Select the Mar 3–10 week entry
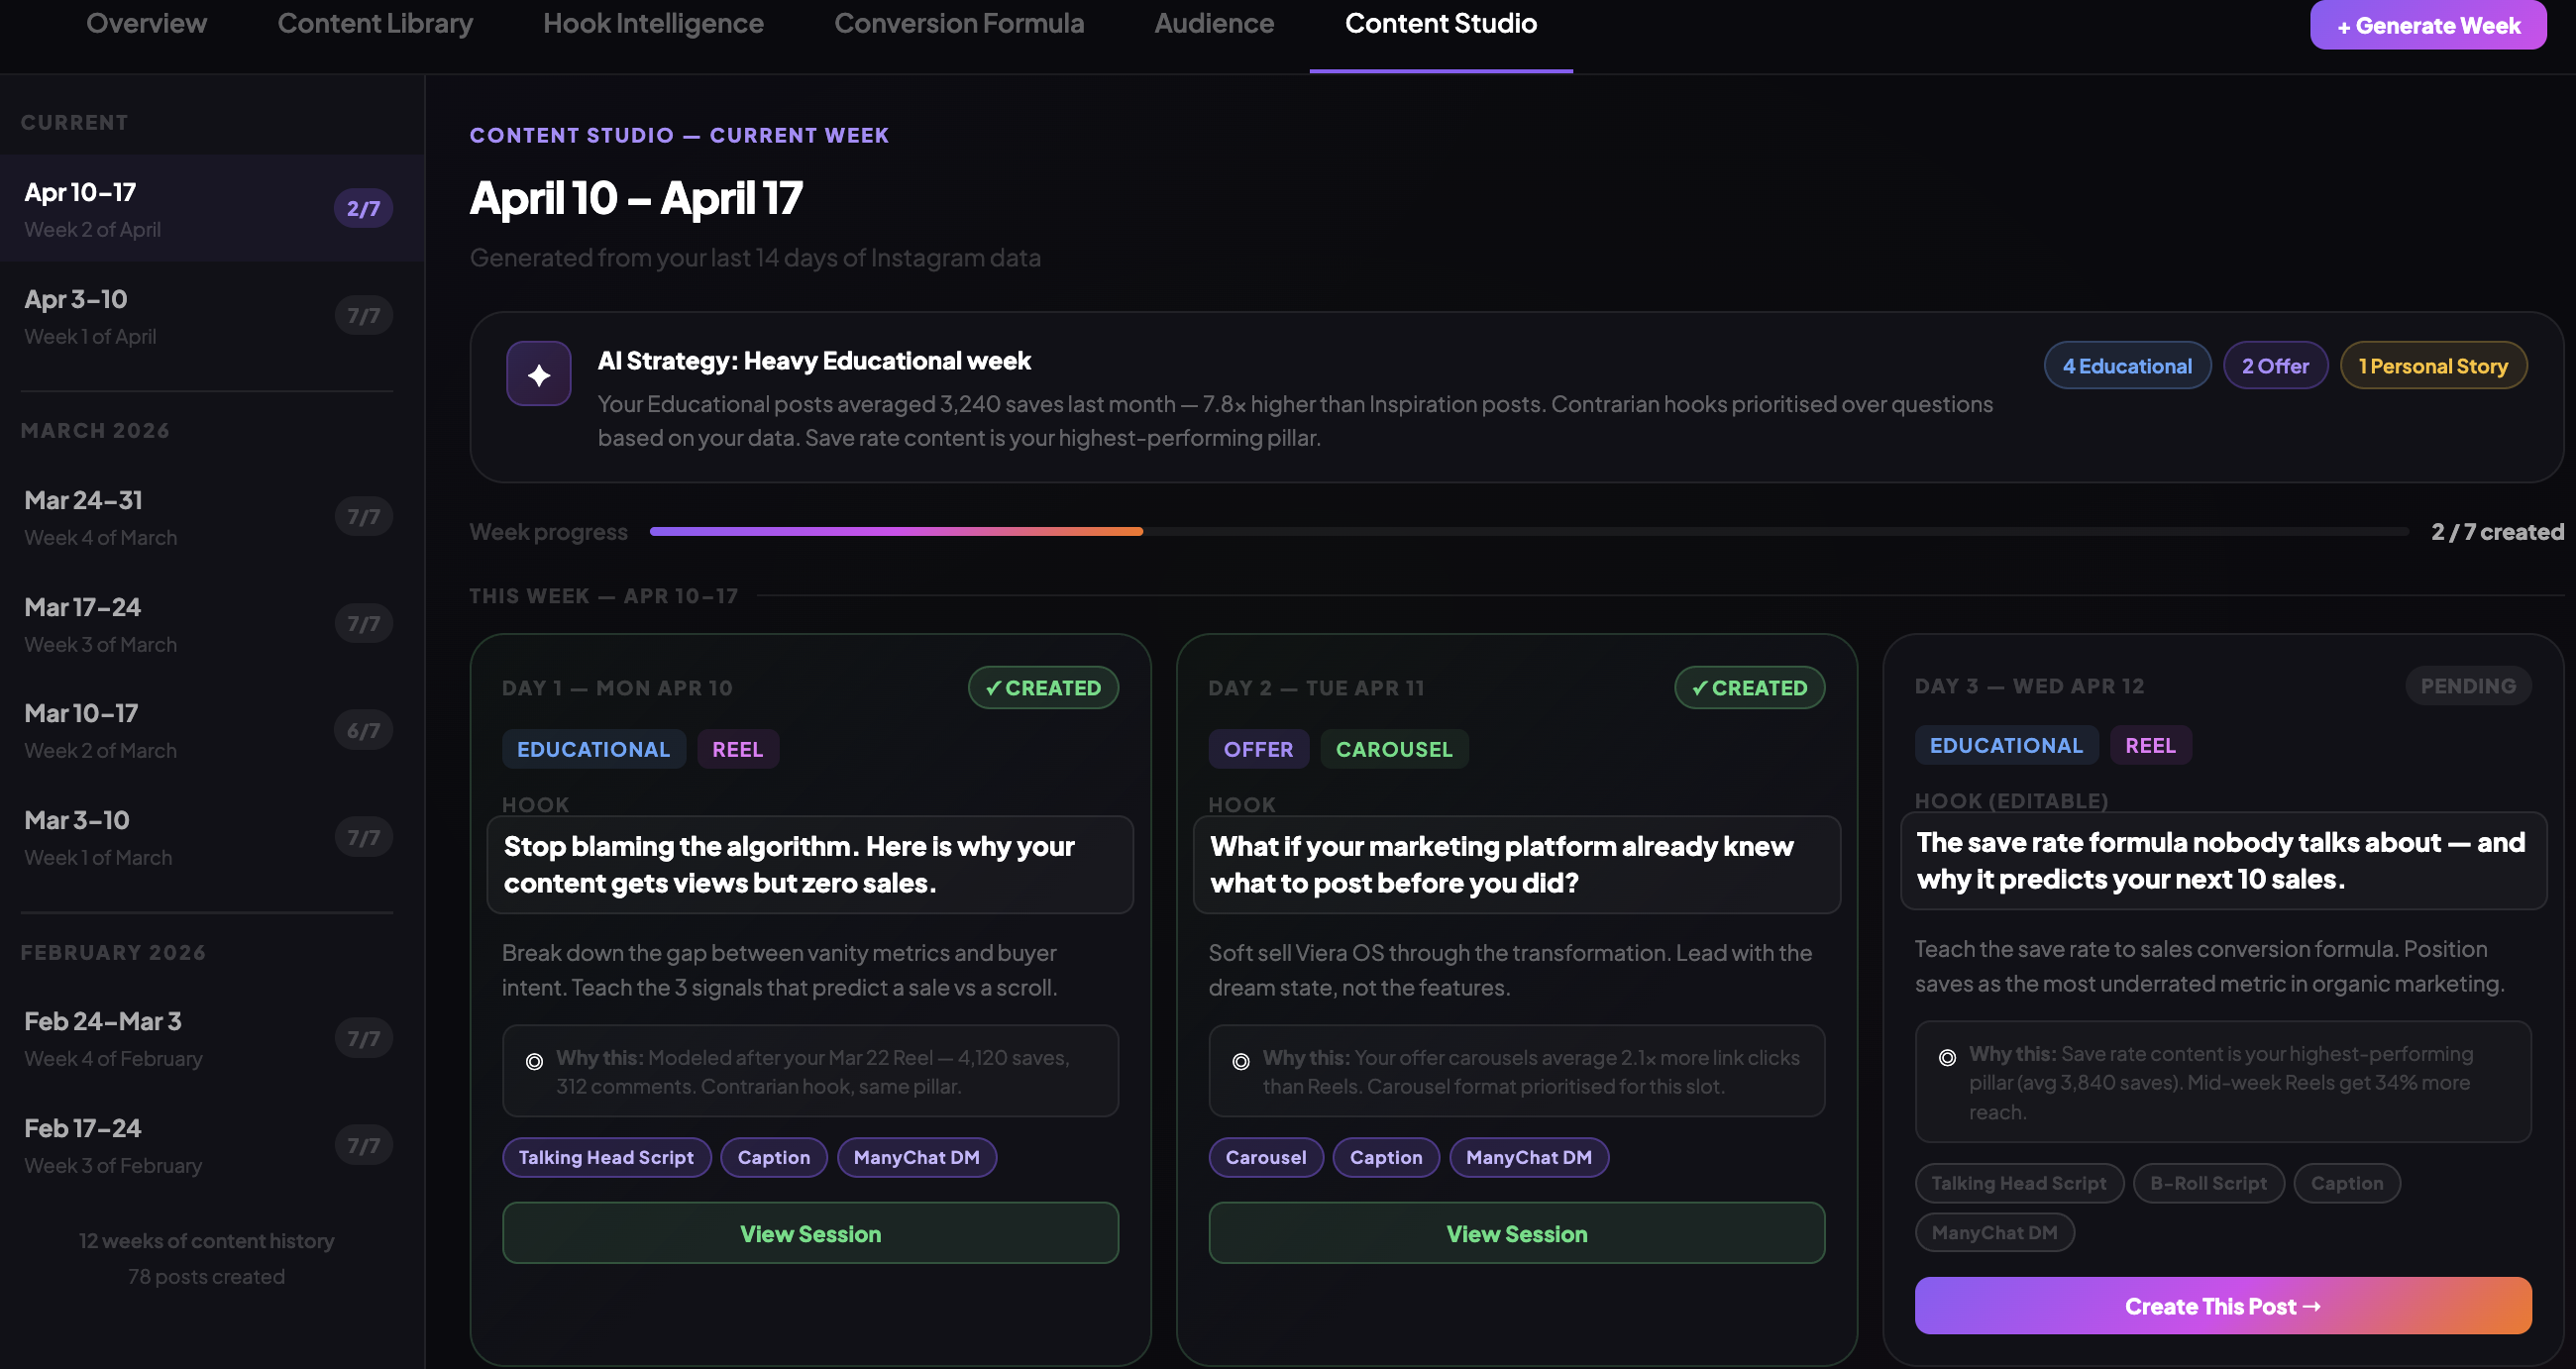This screenshot has width=2576, height=1369. click(212, 836)
